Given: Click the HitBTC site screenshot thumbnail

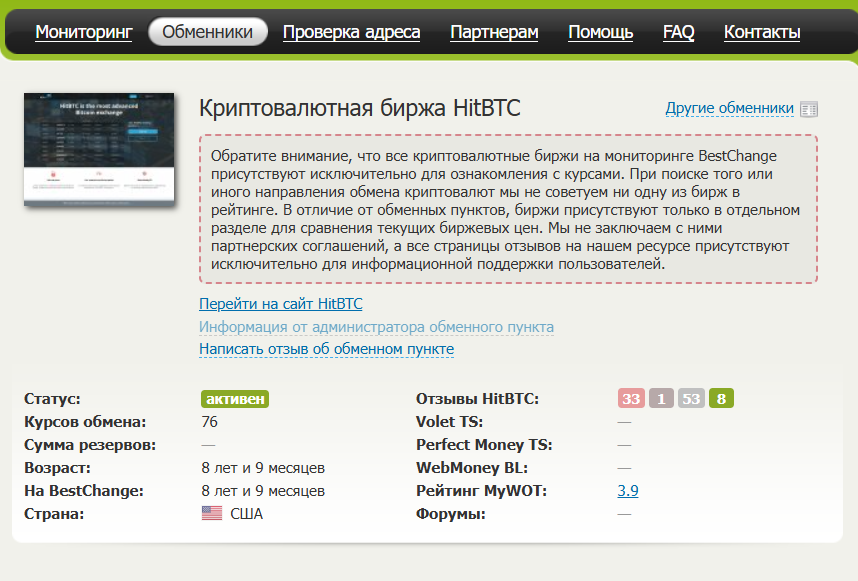Looking at the screenshot, I should pos(99,149).
